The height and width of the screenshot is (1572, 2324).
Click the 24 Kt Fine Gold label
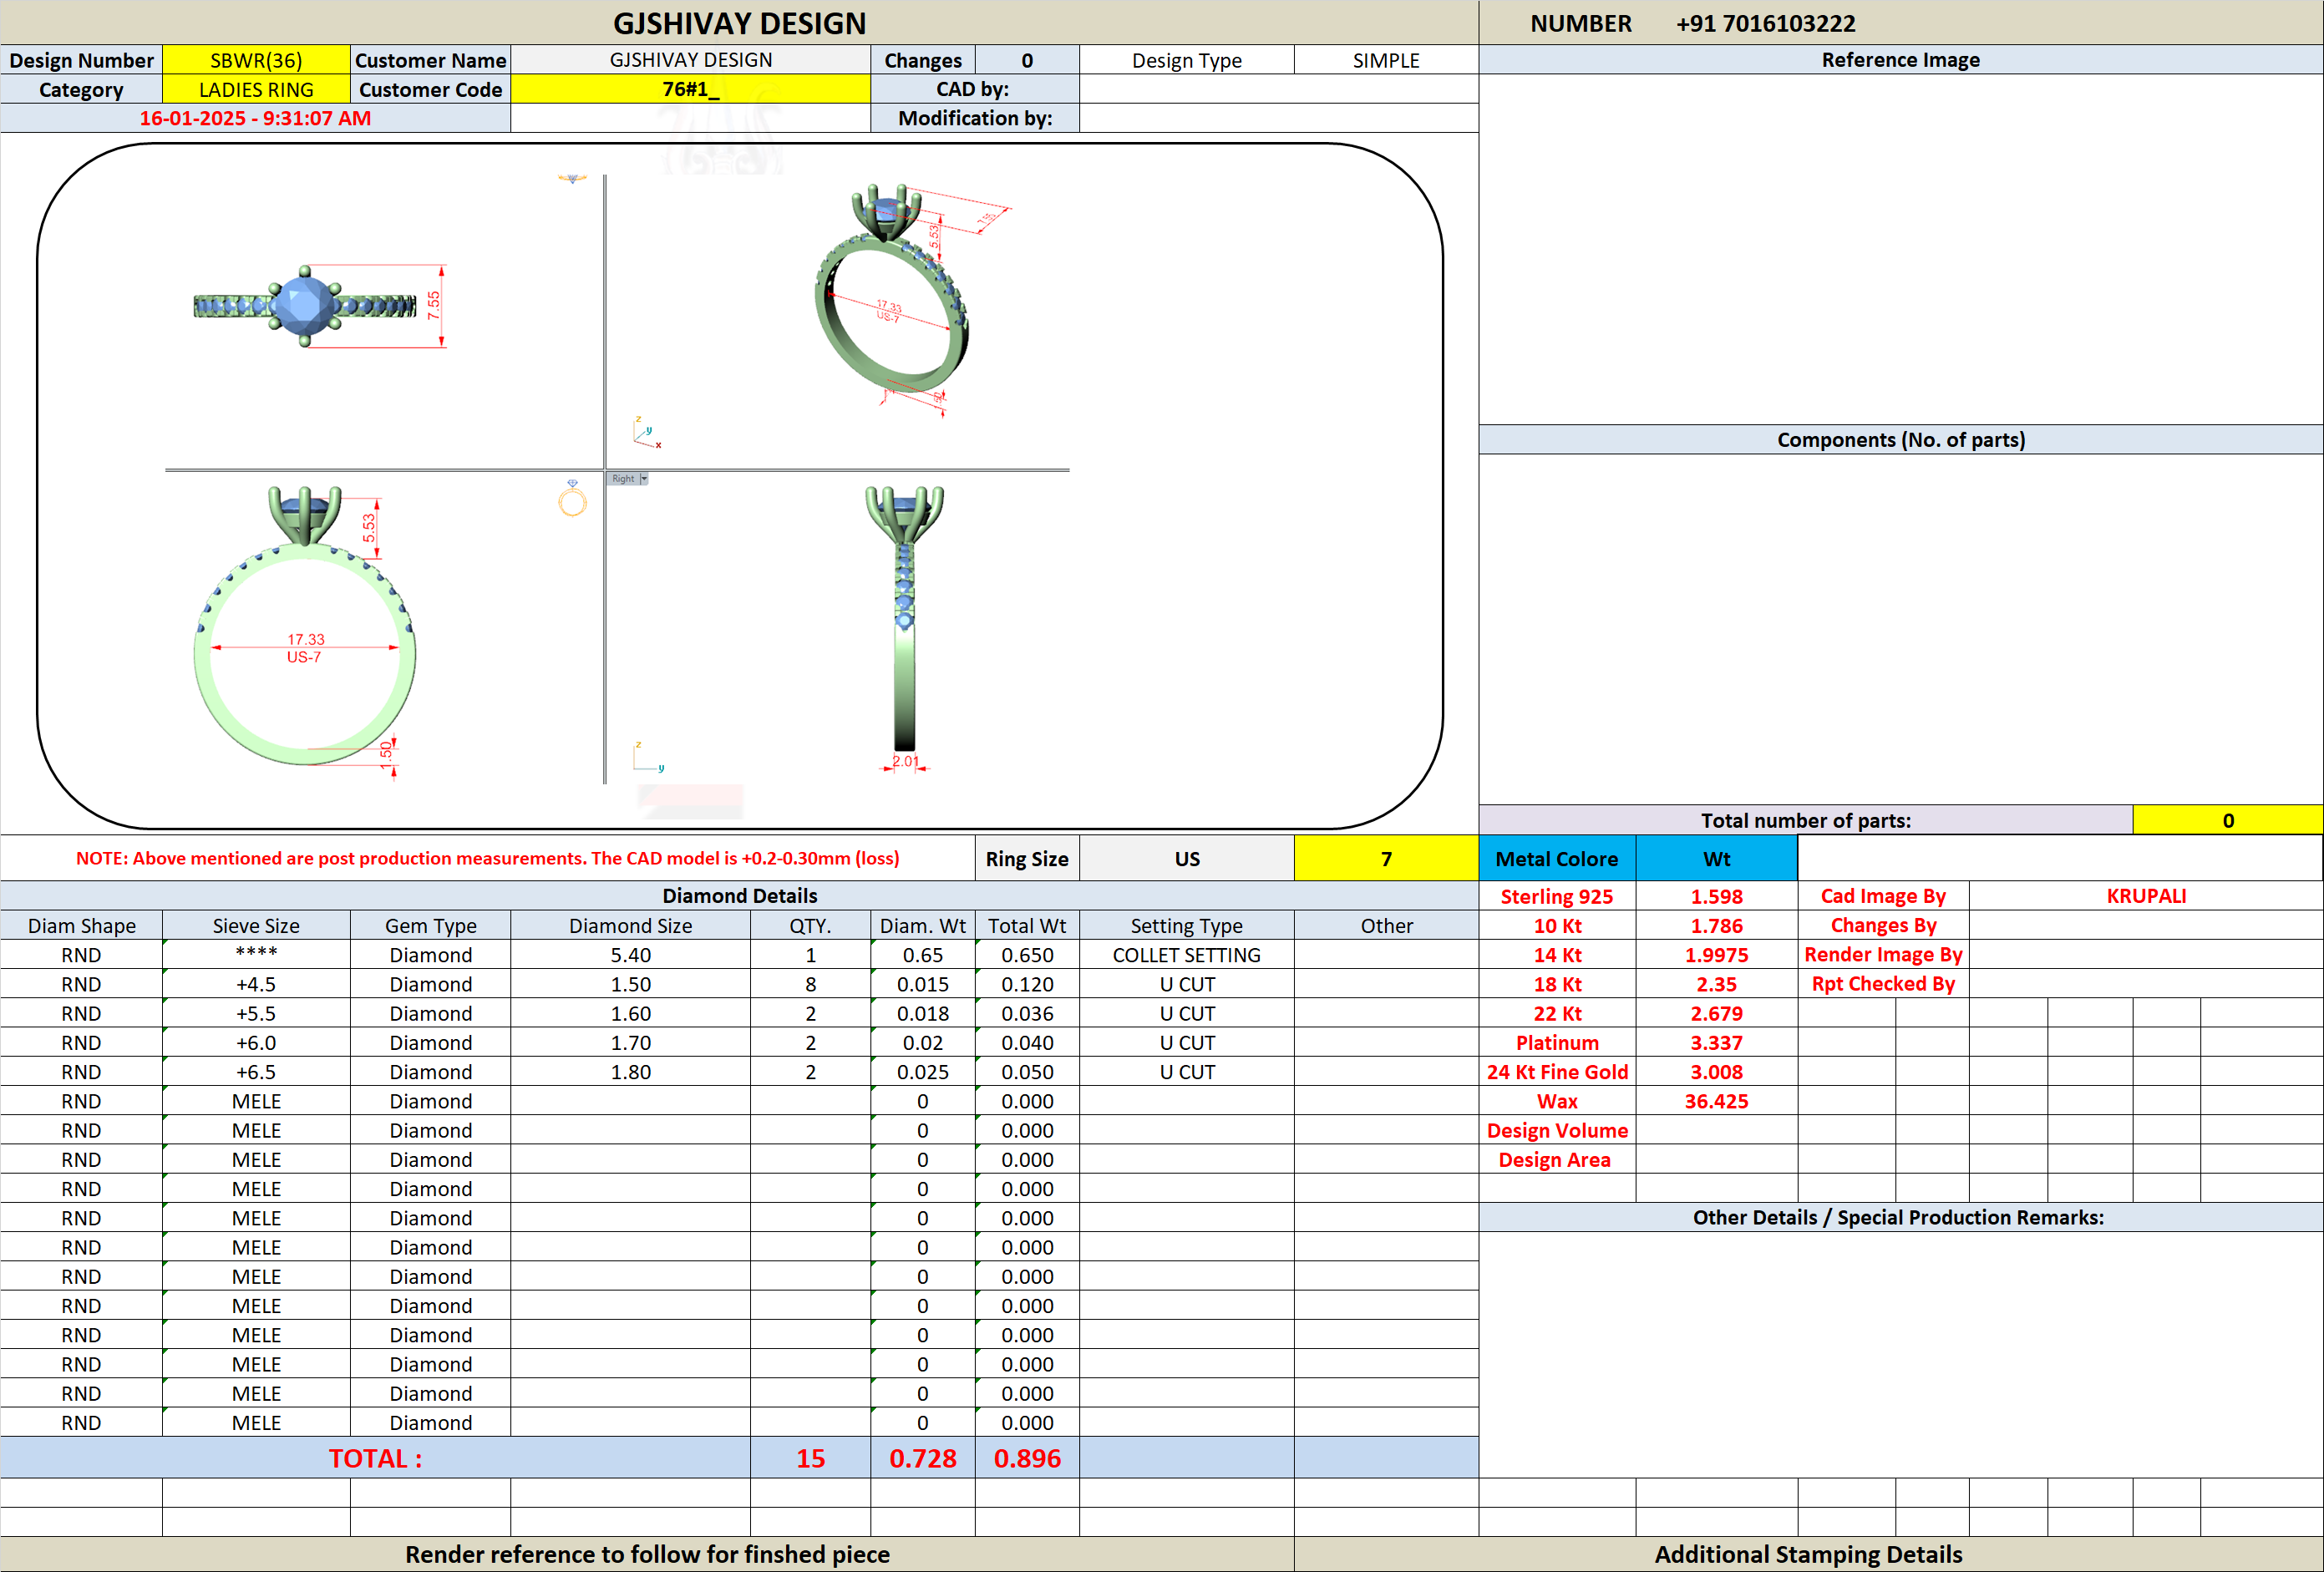[1557, 1072]
